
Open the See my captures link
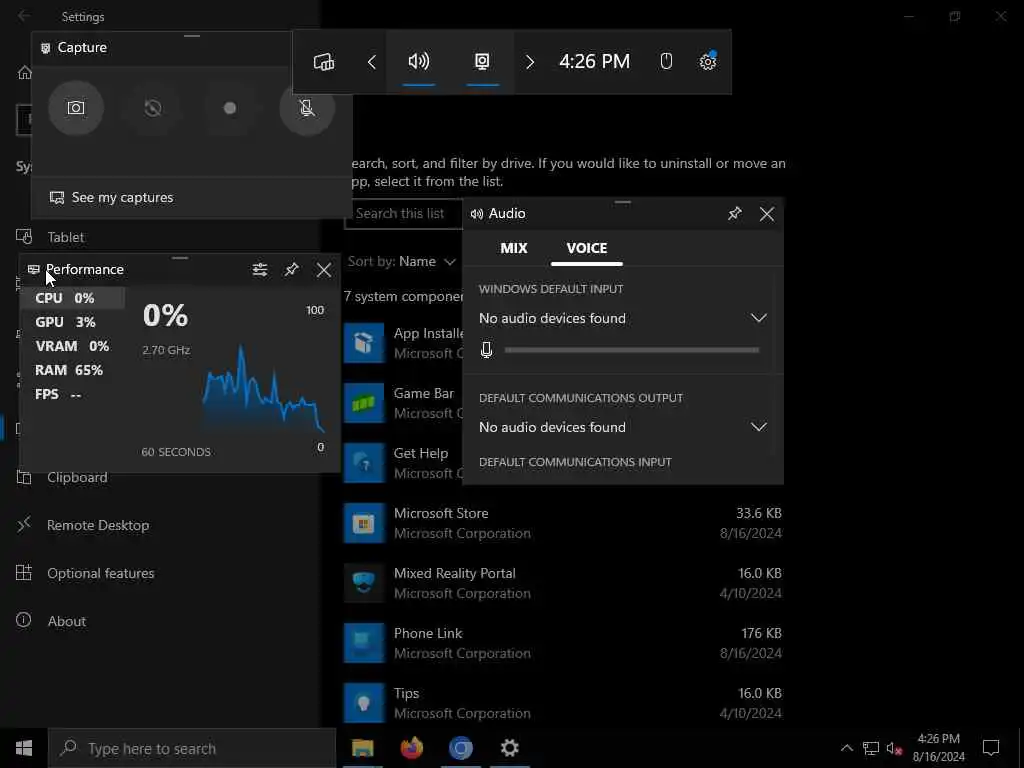112,197
